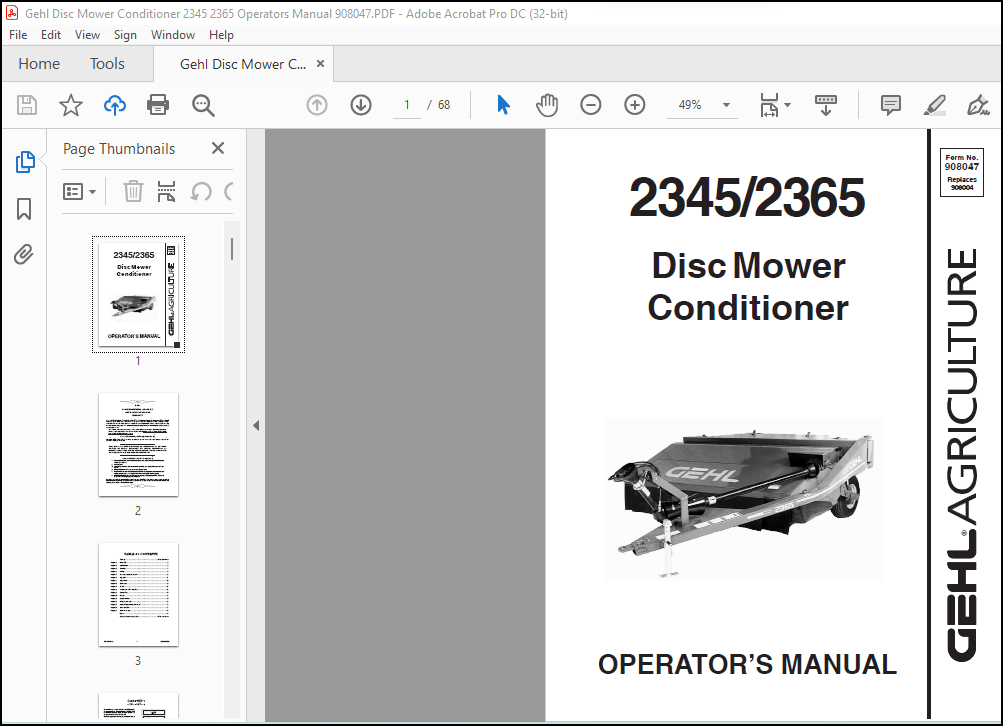Rotate page counterclockwise

[x=201, y=191]
